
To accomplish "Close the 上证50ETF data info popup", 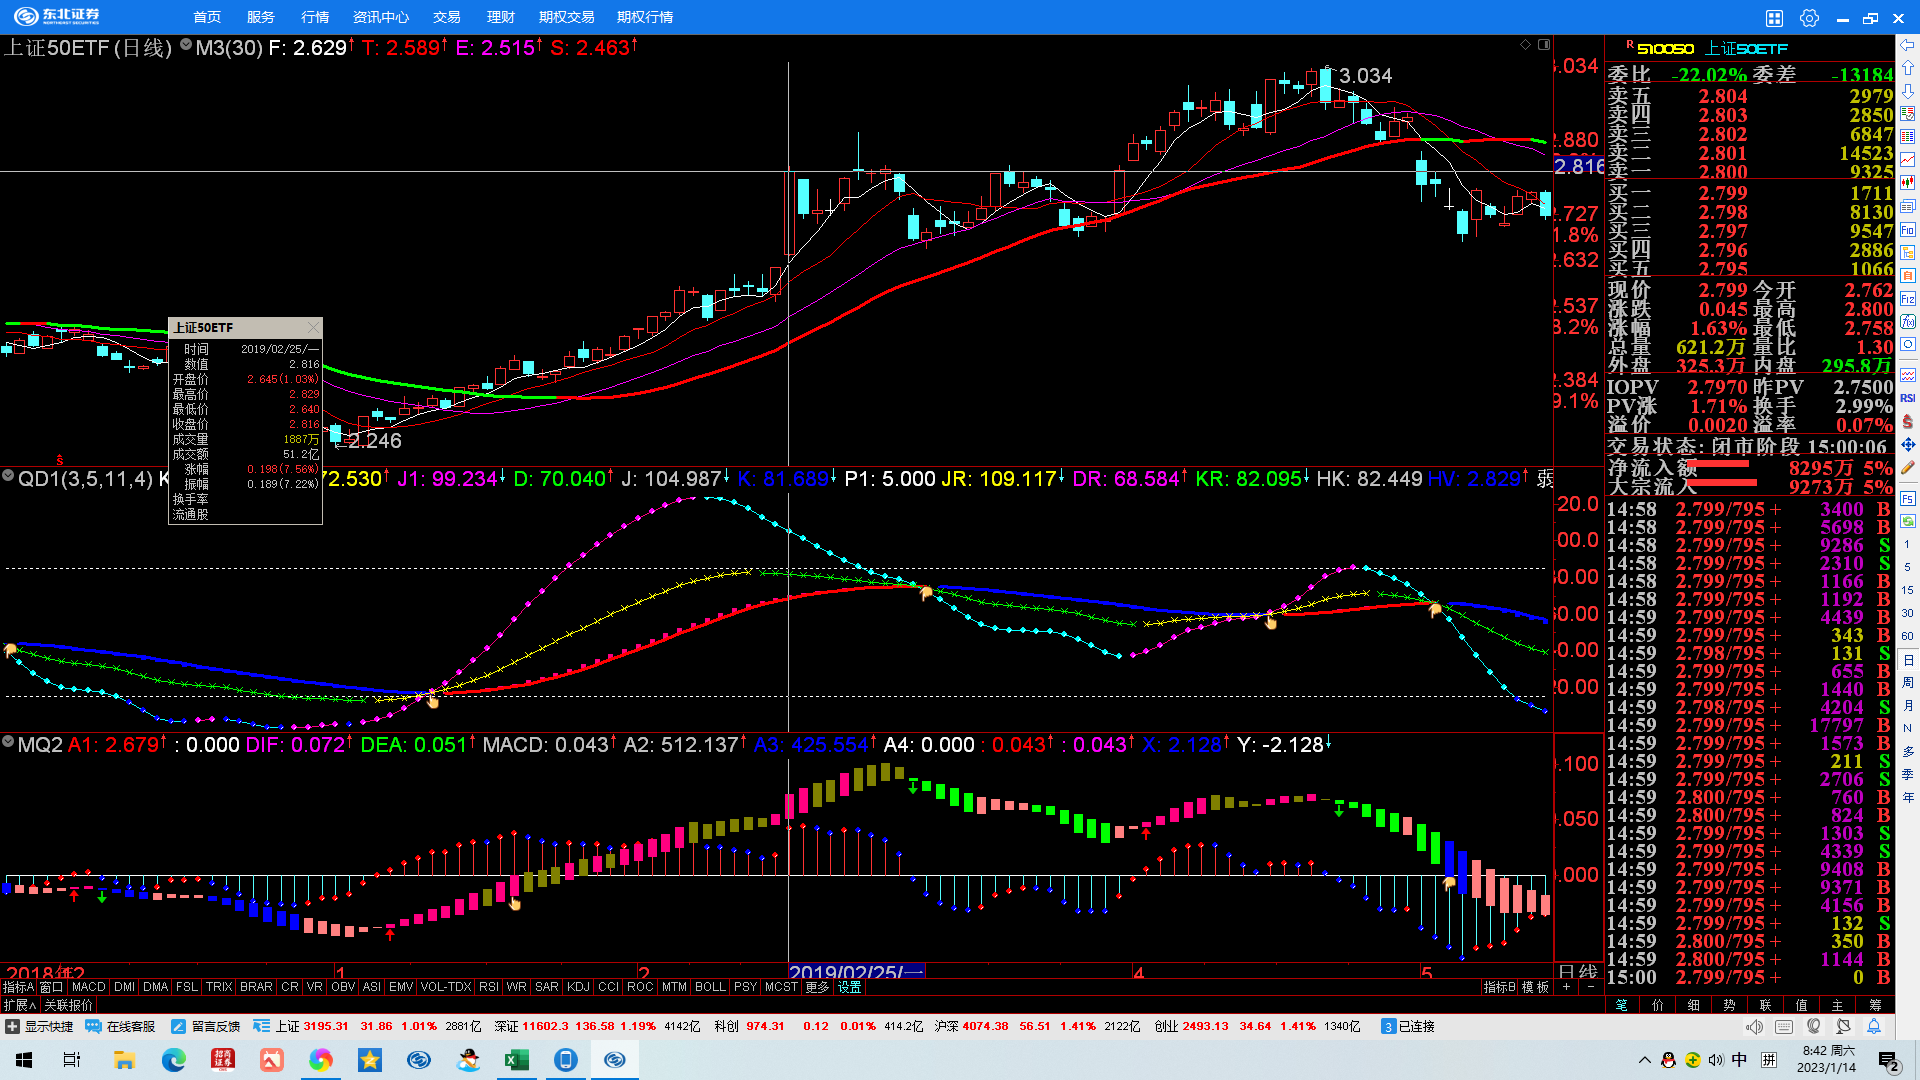I will pos(313,327).
